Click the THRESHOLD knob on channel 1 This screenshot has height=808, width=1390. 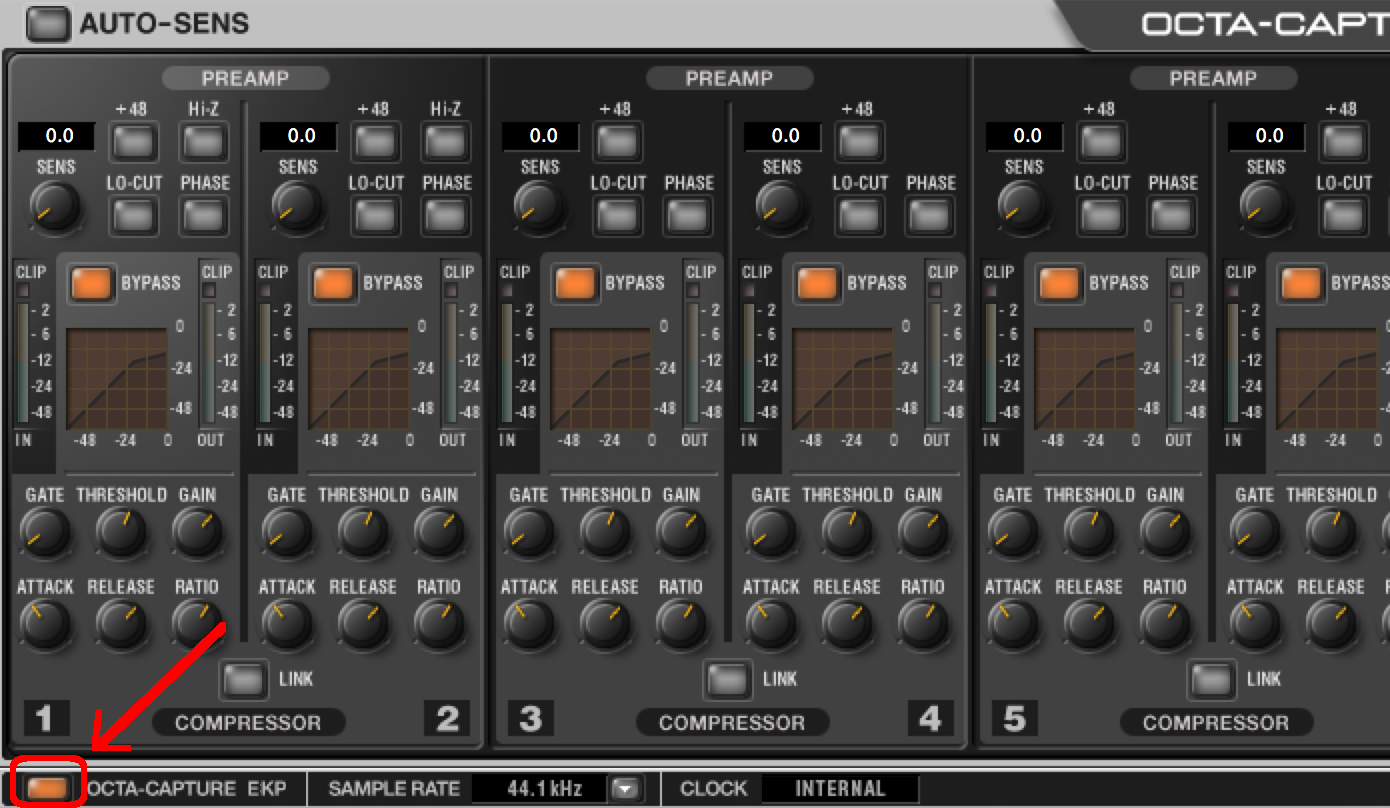pyautogui.click(x=121, y=532)
